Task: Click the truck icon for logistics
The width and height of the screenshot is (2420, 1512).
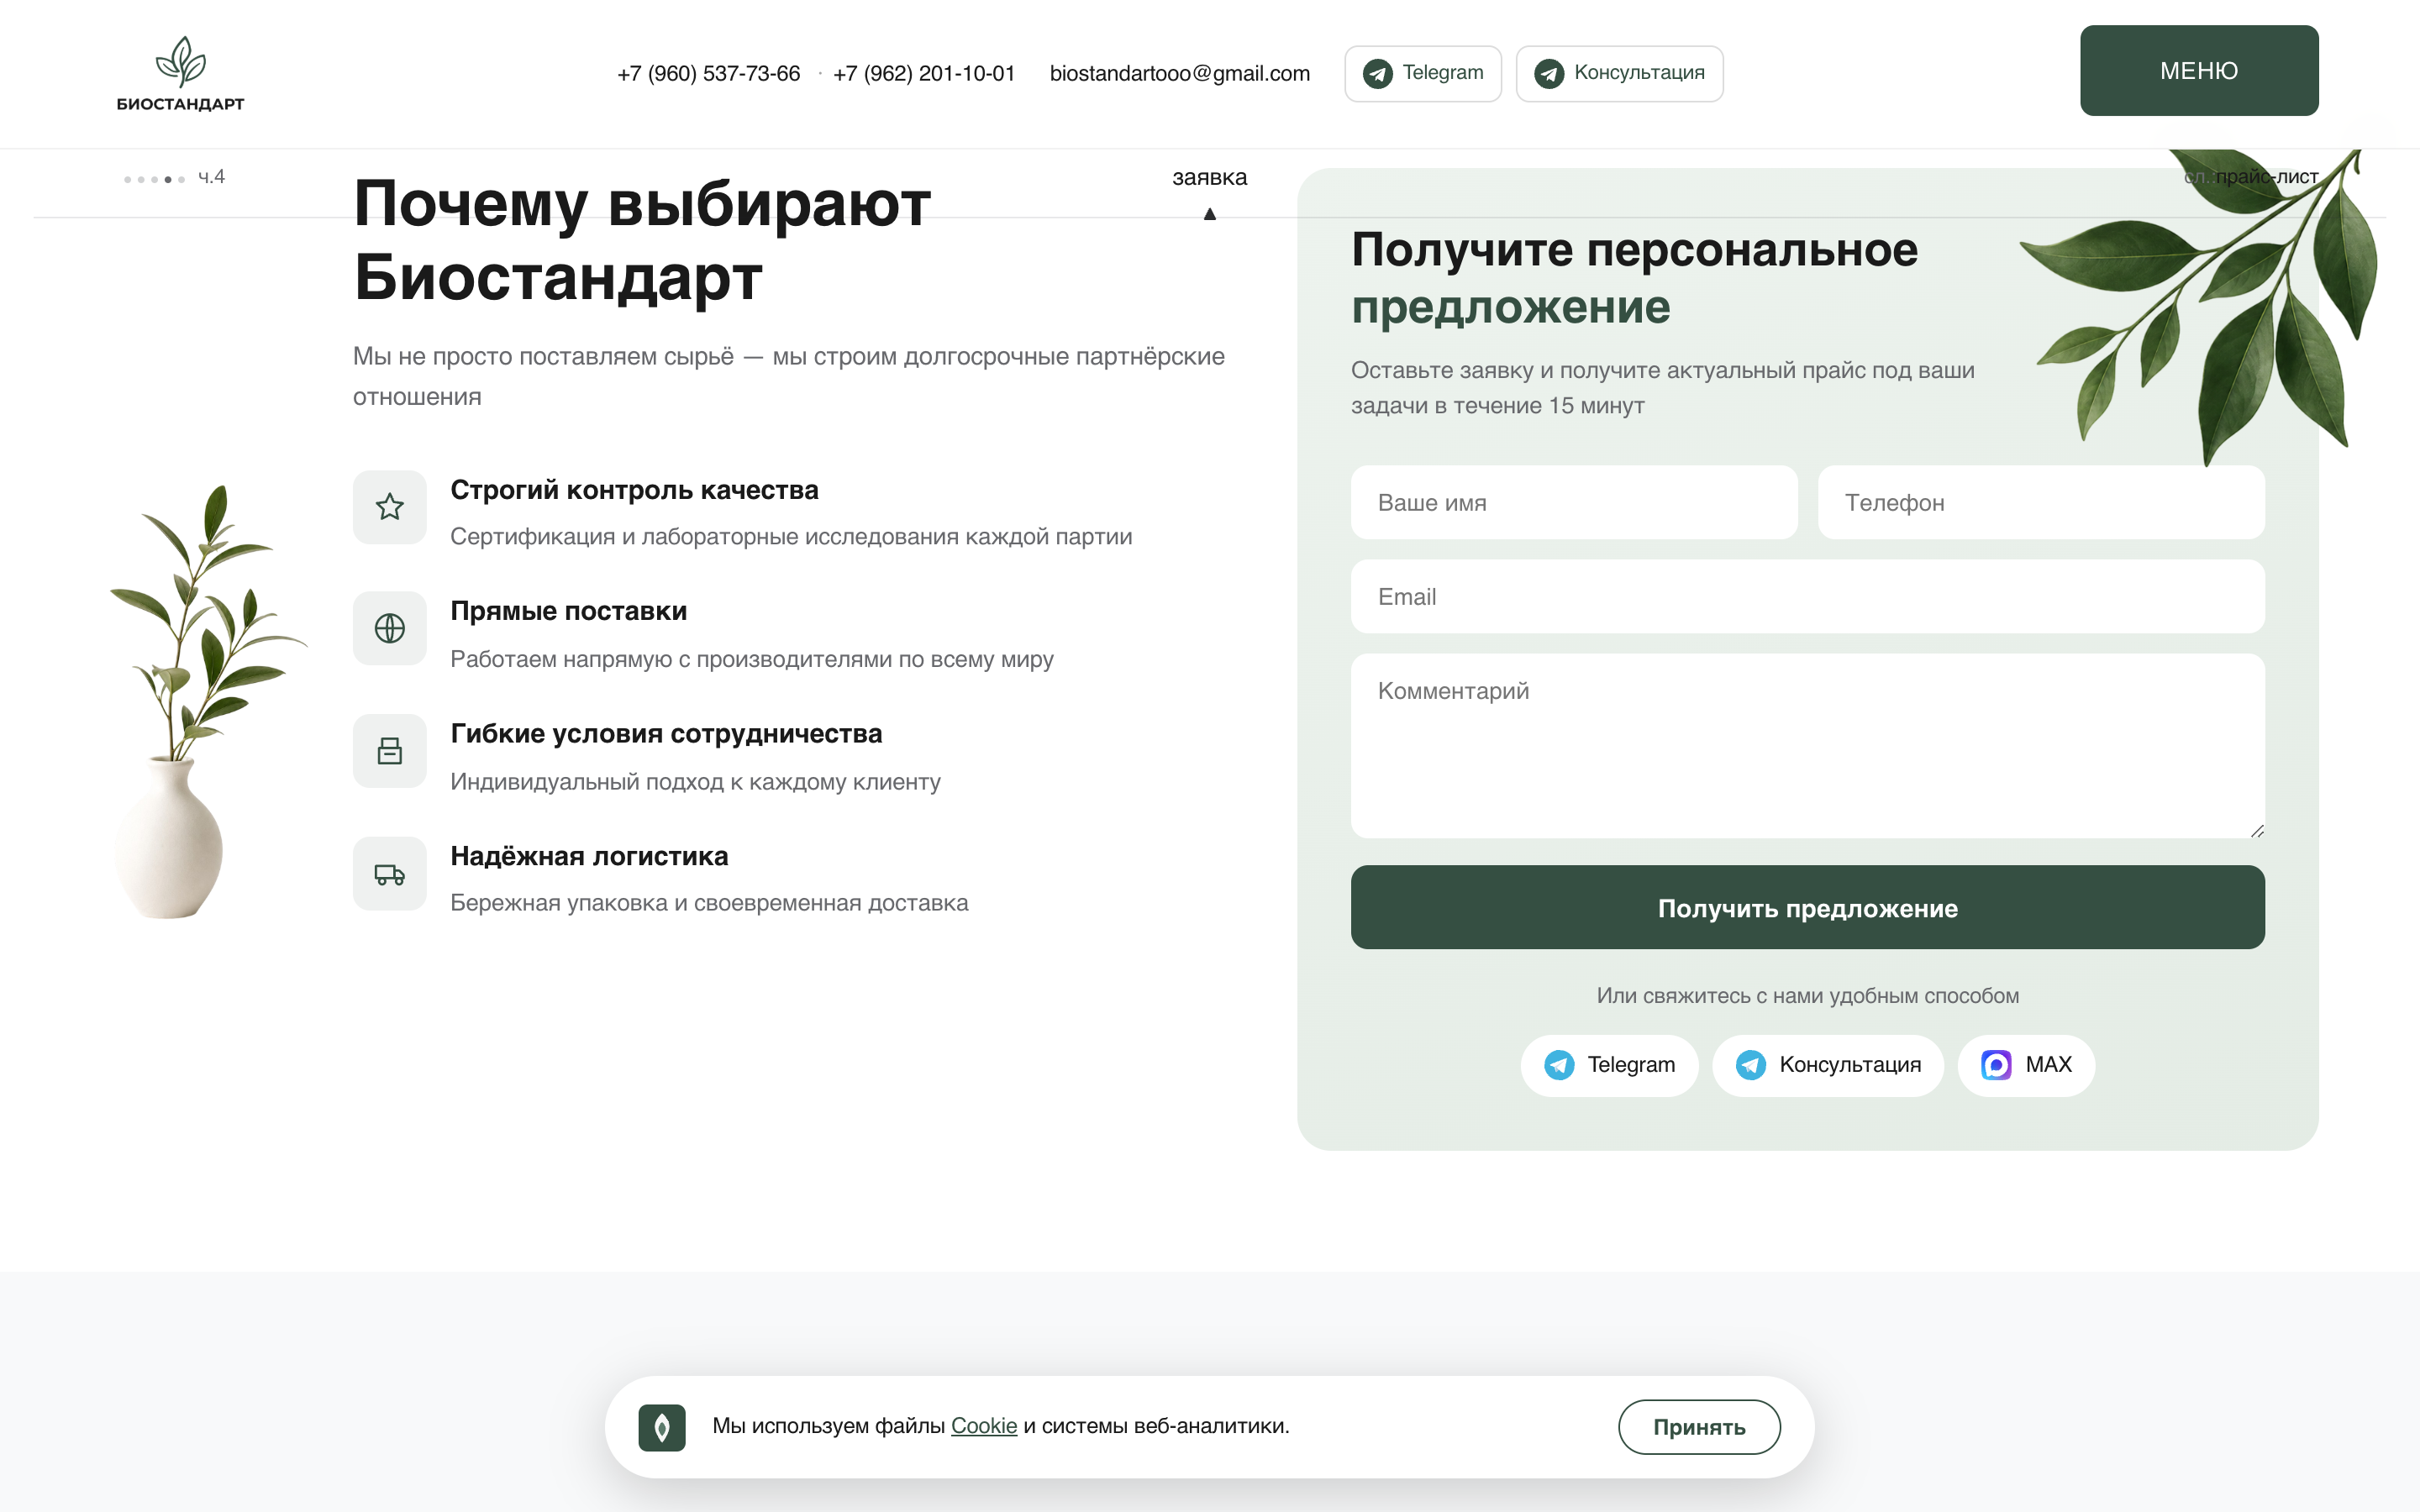Action: [389, 874]
